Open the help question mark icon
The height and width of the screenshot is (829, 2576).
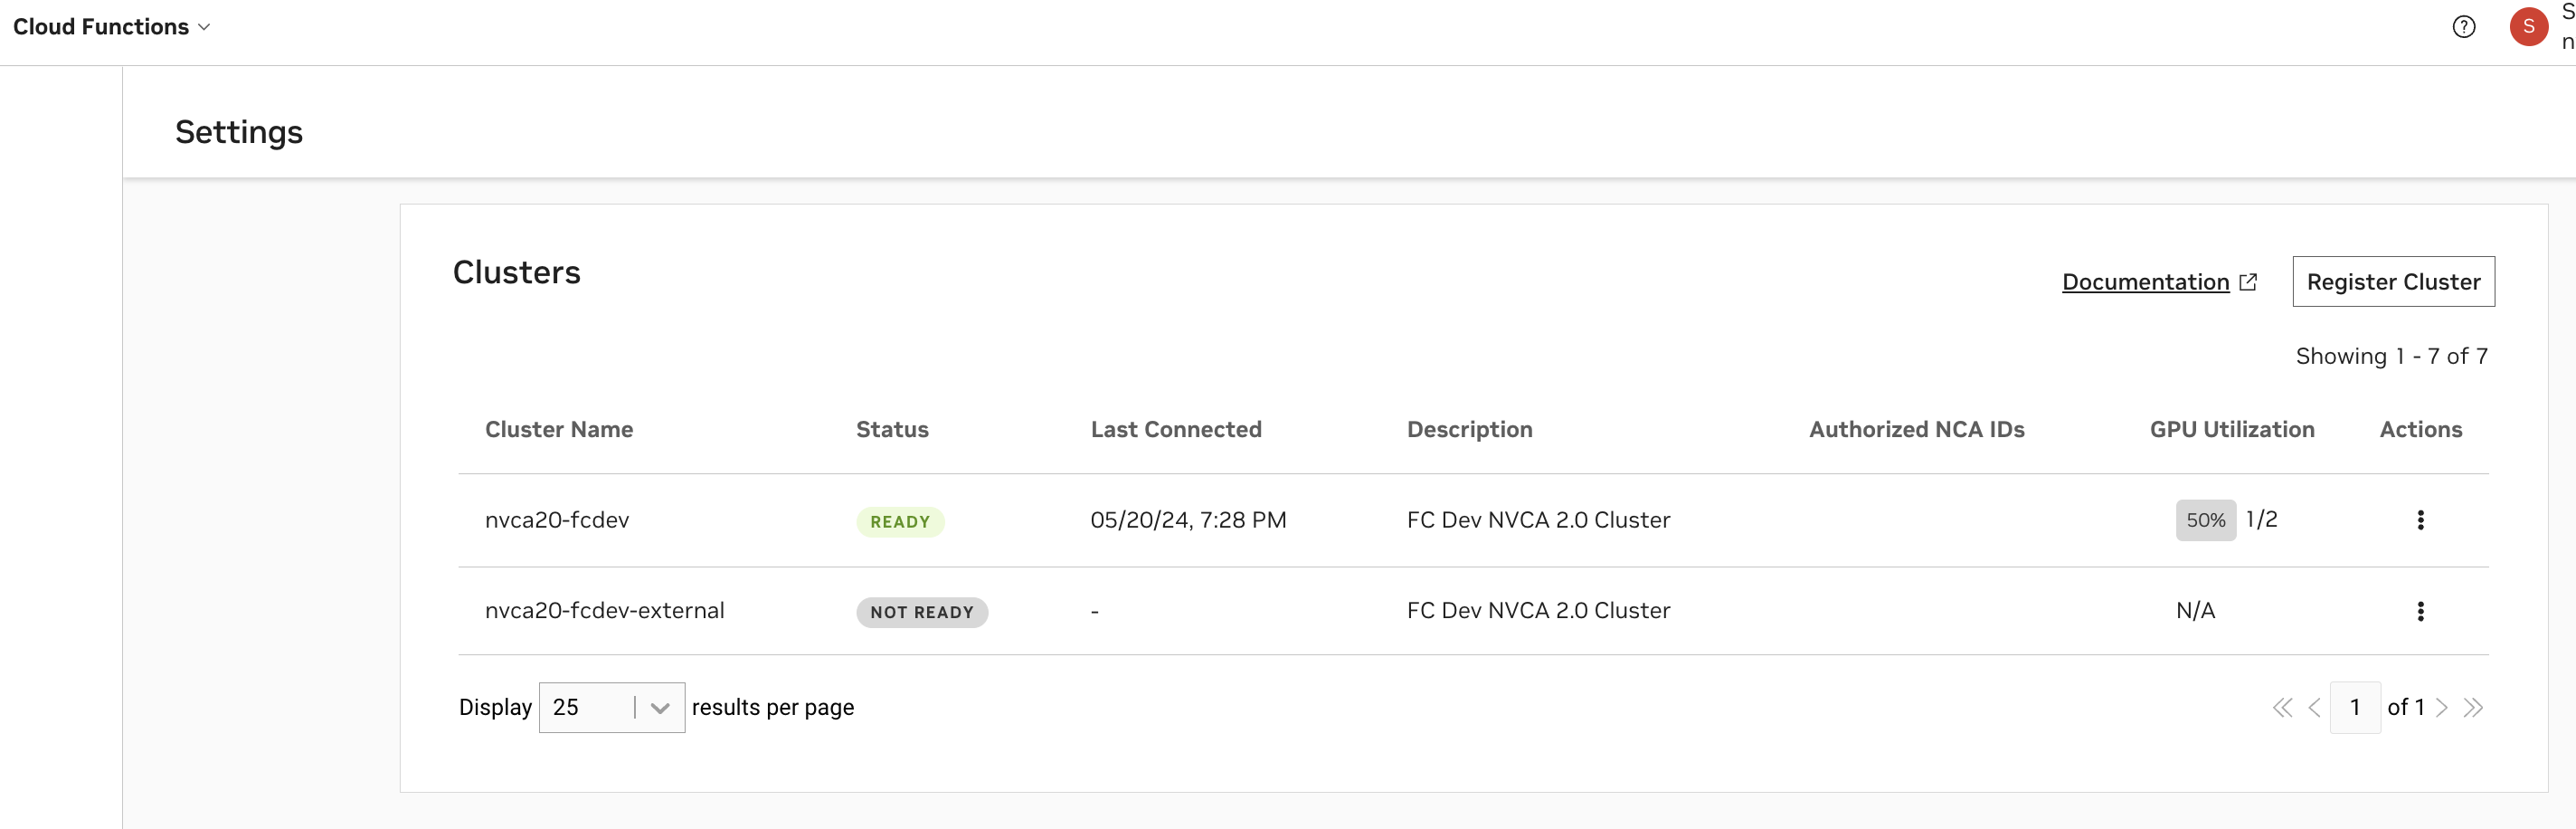click(2464, 27)
